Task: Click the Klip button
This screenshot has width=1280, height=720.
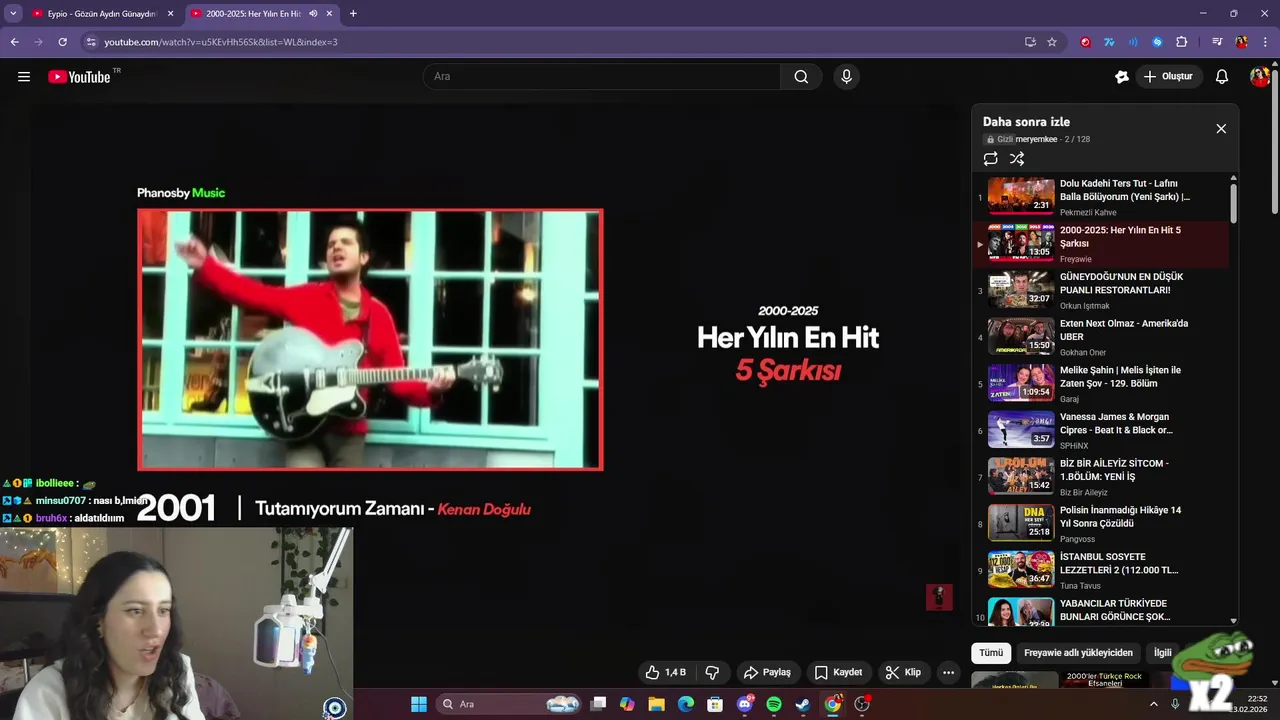Action: (x=903, y=672)
